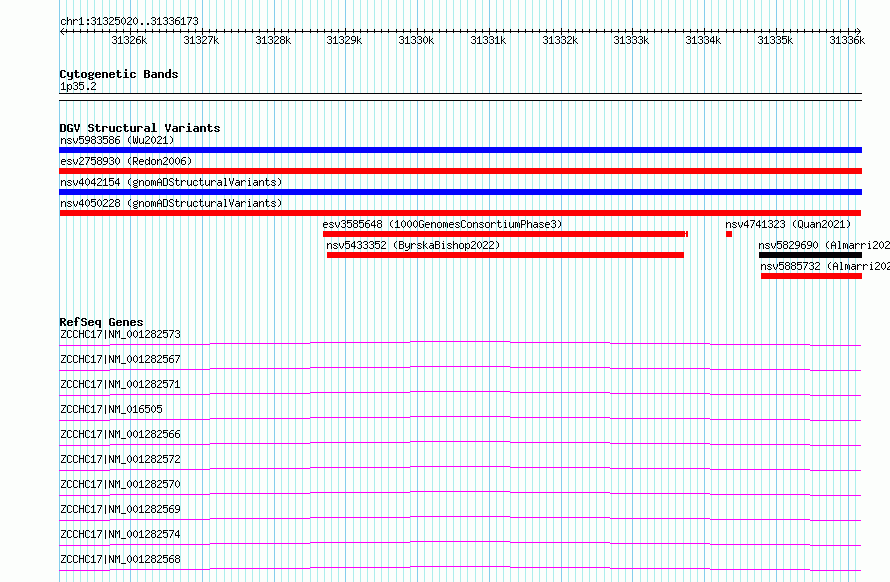The image size is (890, 582).
Task: Select the nsv4050228 gnomAD red variant bar
Action: [460, 213]
